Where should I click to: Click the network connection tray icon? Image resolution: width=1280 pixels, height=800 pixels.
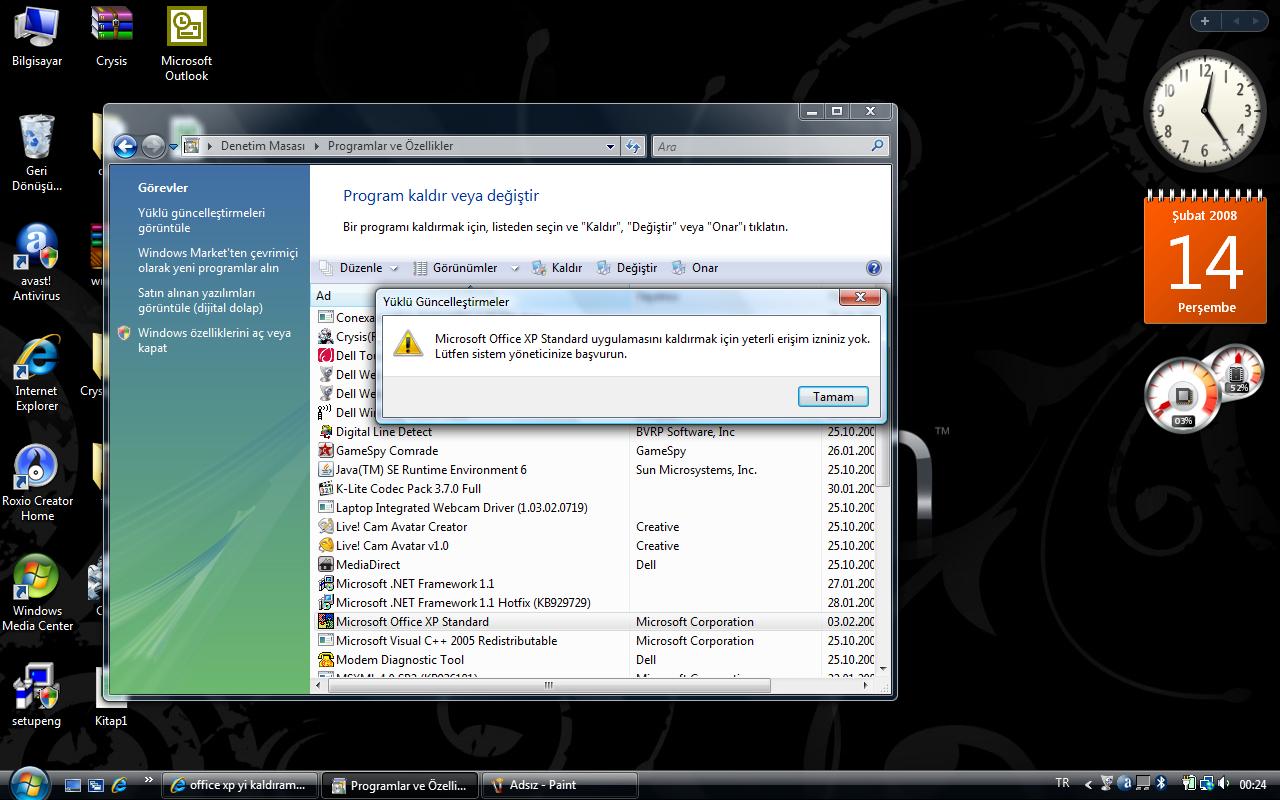coord(1208,784)
